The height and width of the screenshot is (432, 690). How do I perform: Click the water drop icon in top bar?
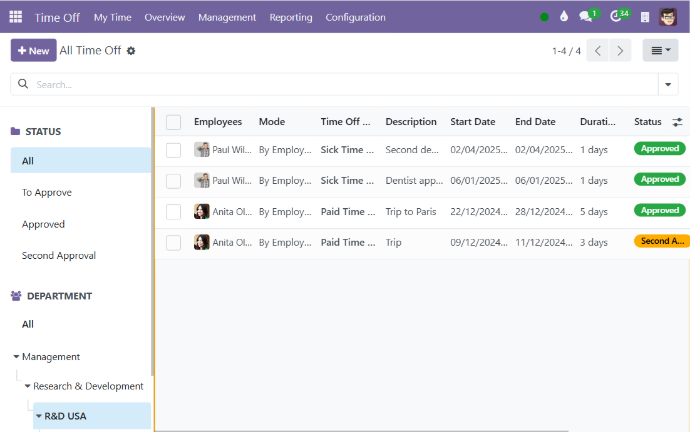563,17
